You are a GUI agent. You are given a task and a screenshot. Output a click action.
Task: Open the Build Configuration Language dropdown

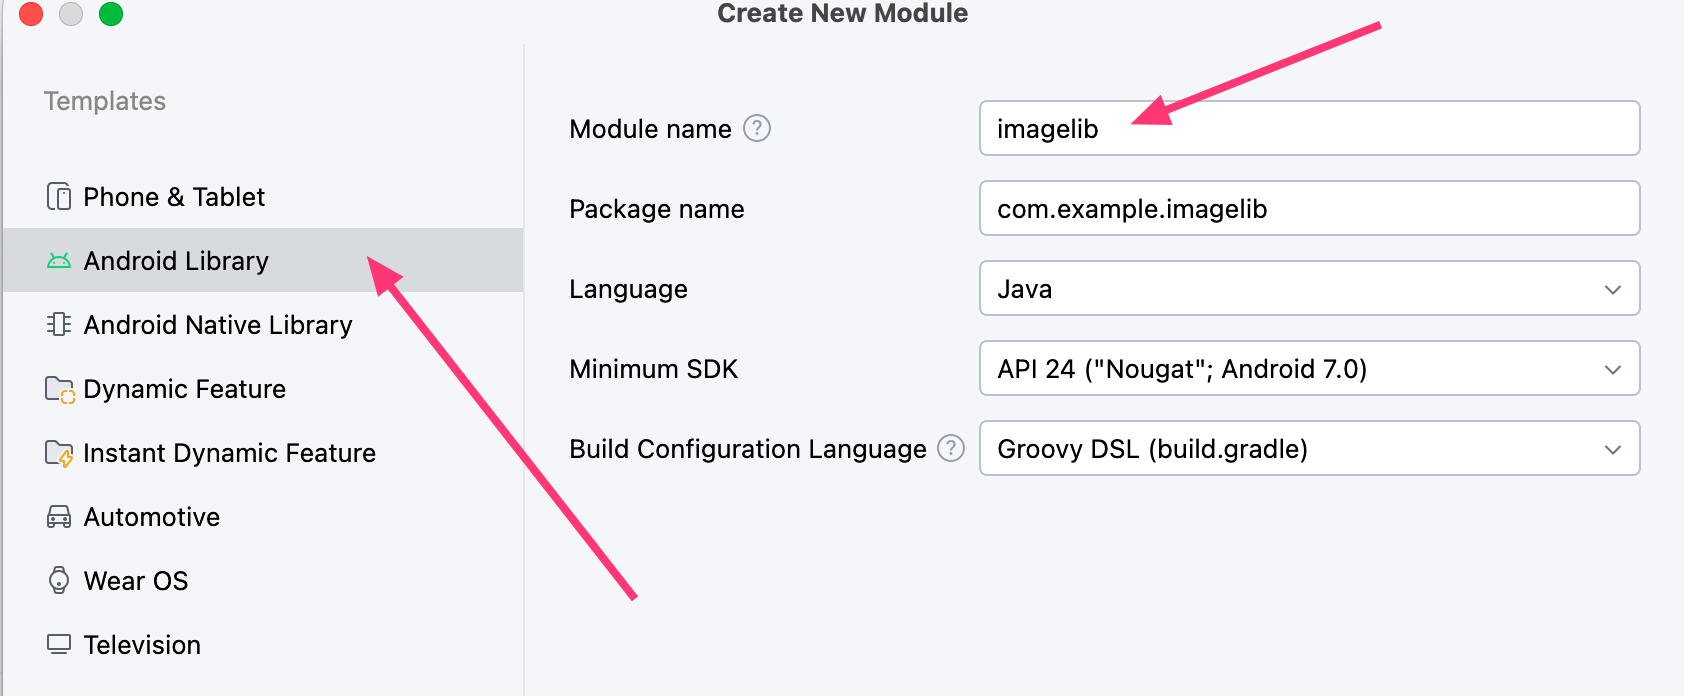pyautogui.click(x=1309, y=449)
